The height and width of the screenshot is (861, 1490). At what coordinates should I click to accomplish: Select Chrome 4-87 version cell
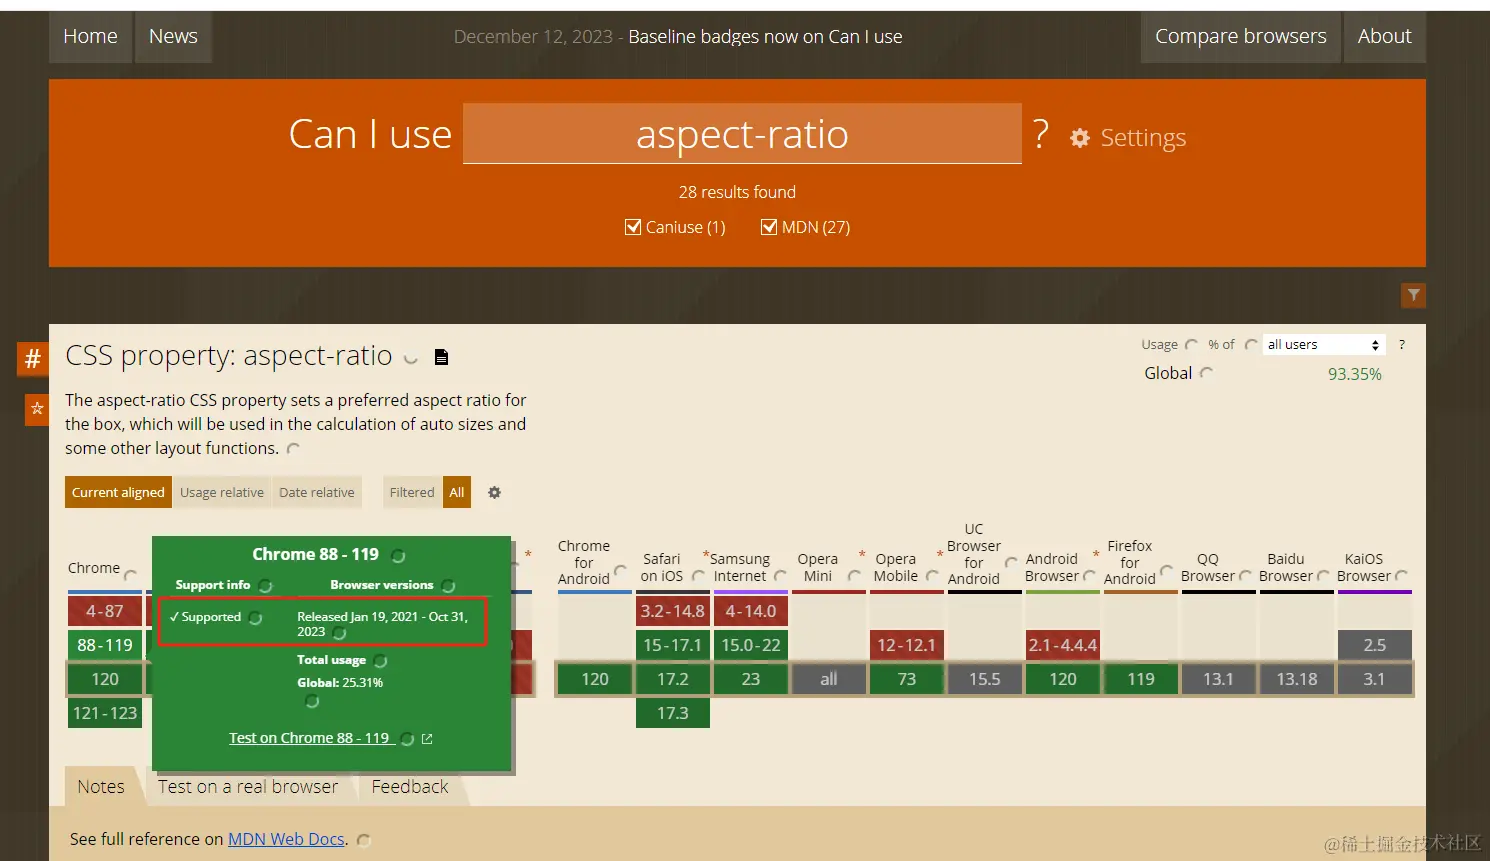pyautogui.click(x=105, y=611)
